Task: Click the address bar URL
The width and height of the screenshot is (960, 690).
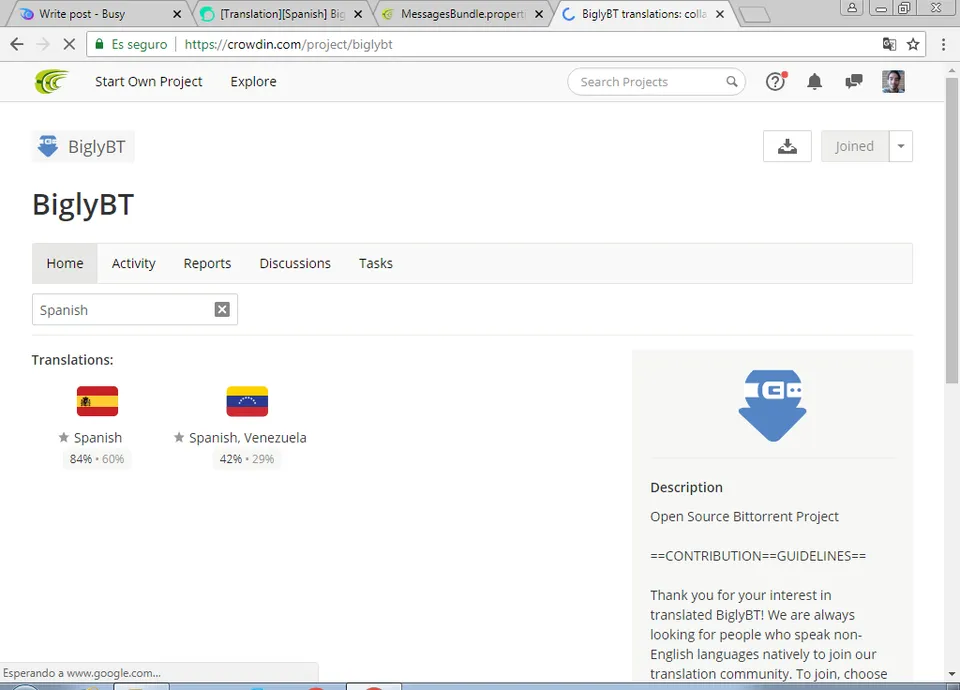Action: pyautogui.click(x=288, y=45)
